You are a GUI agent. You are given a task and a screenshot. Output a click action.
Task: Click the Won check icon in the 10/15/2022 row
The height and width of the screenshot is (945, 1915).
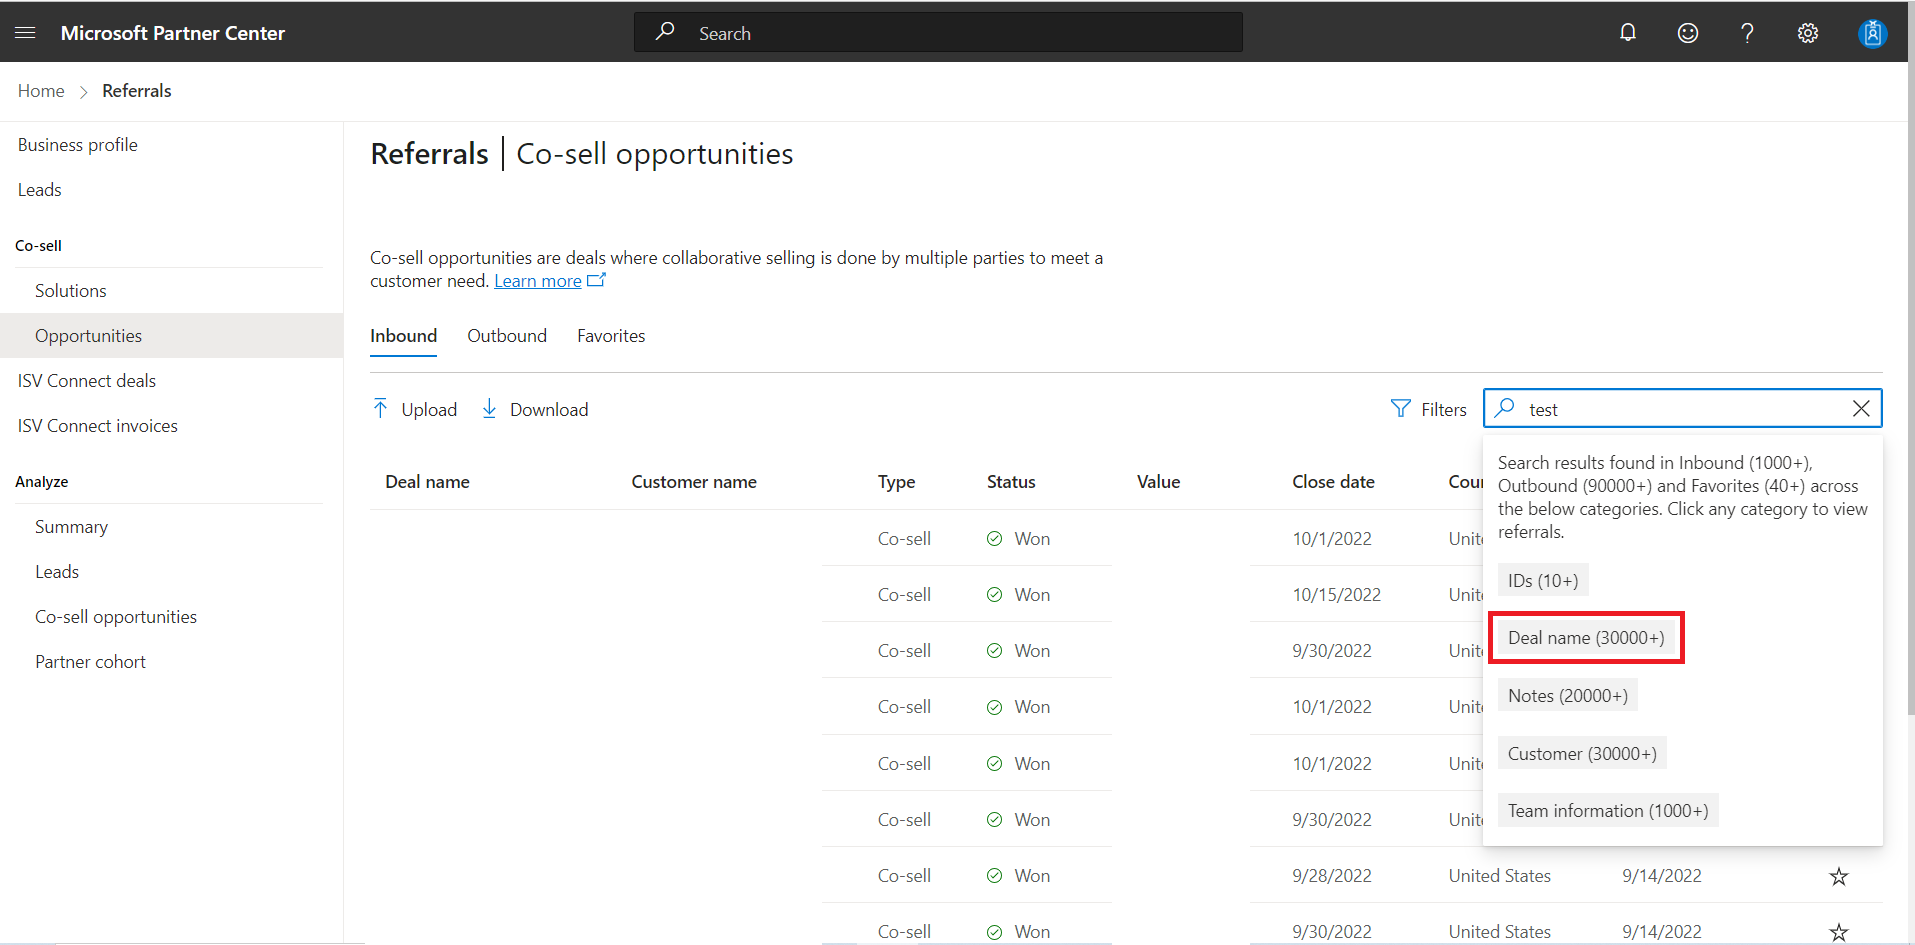[994, 595]
